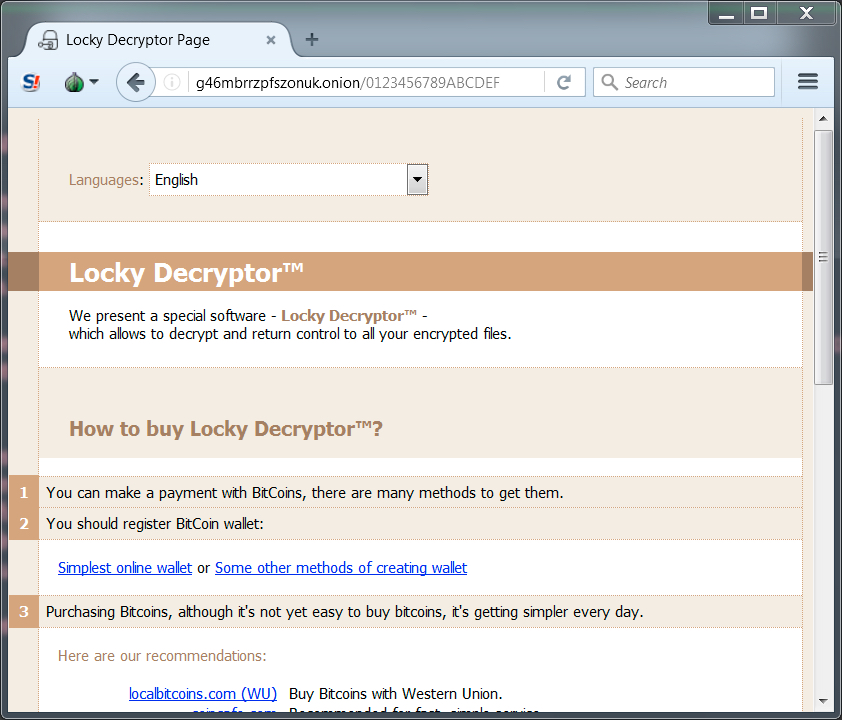Minimize the browser window
Screen dimensions: 842x720
point(726,13)
